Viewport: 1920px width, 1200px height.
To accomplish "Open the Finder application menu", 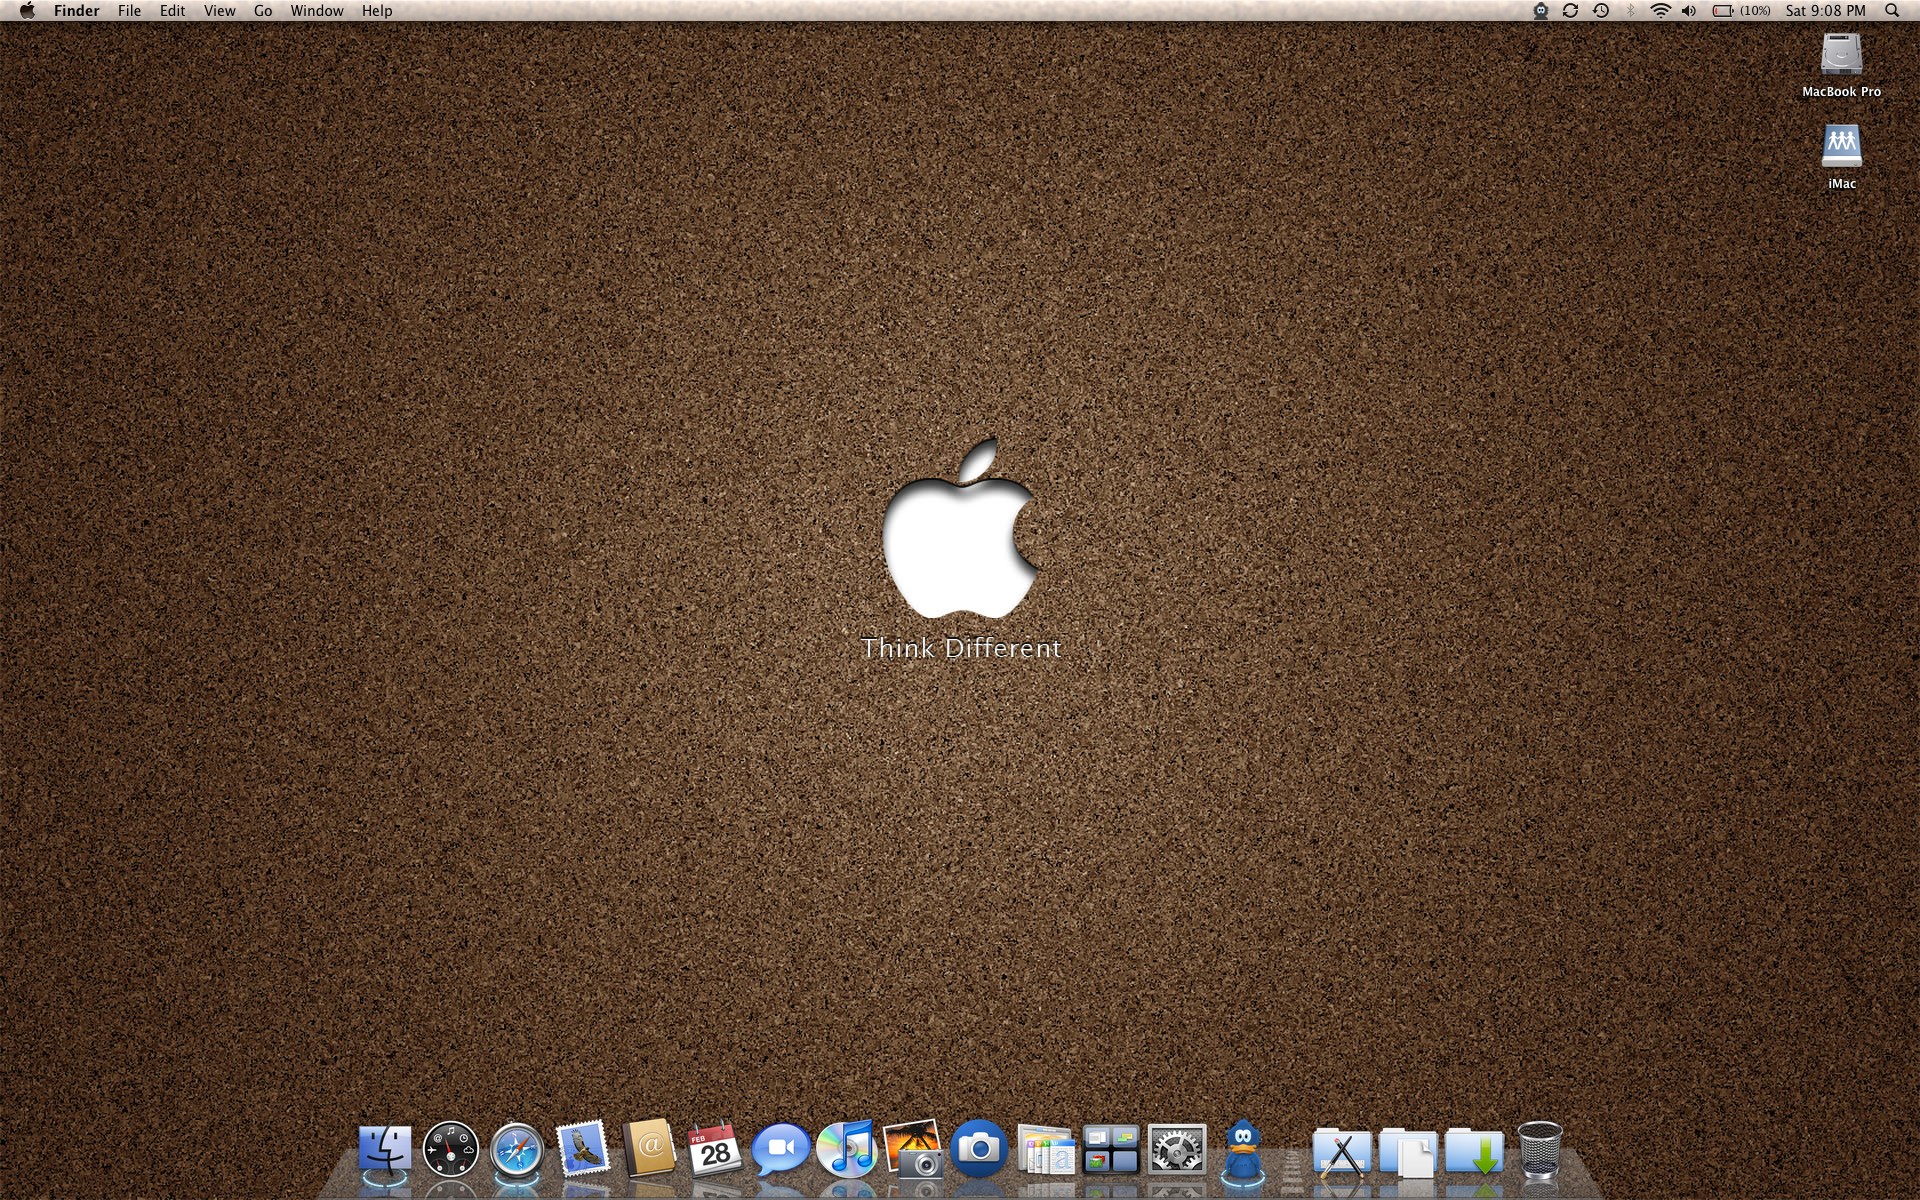I will coord(76,11).
